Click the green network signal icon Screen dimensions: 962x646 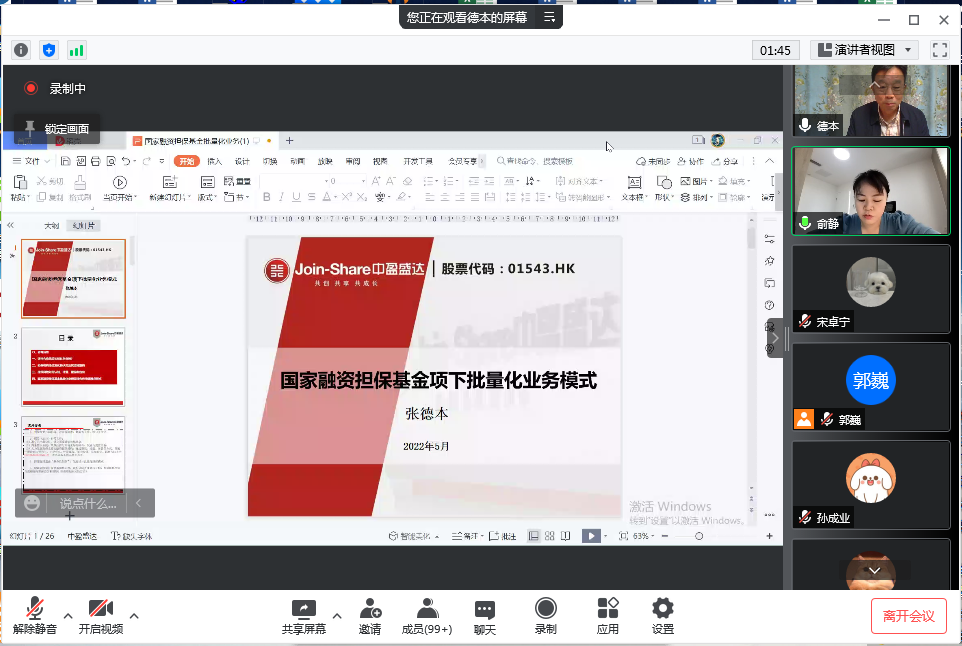[77, 50]
